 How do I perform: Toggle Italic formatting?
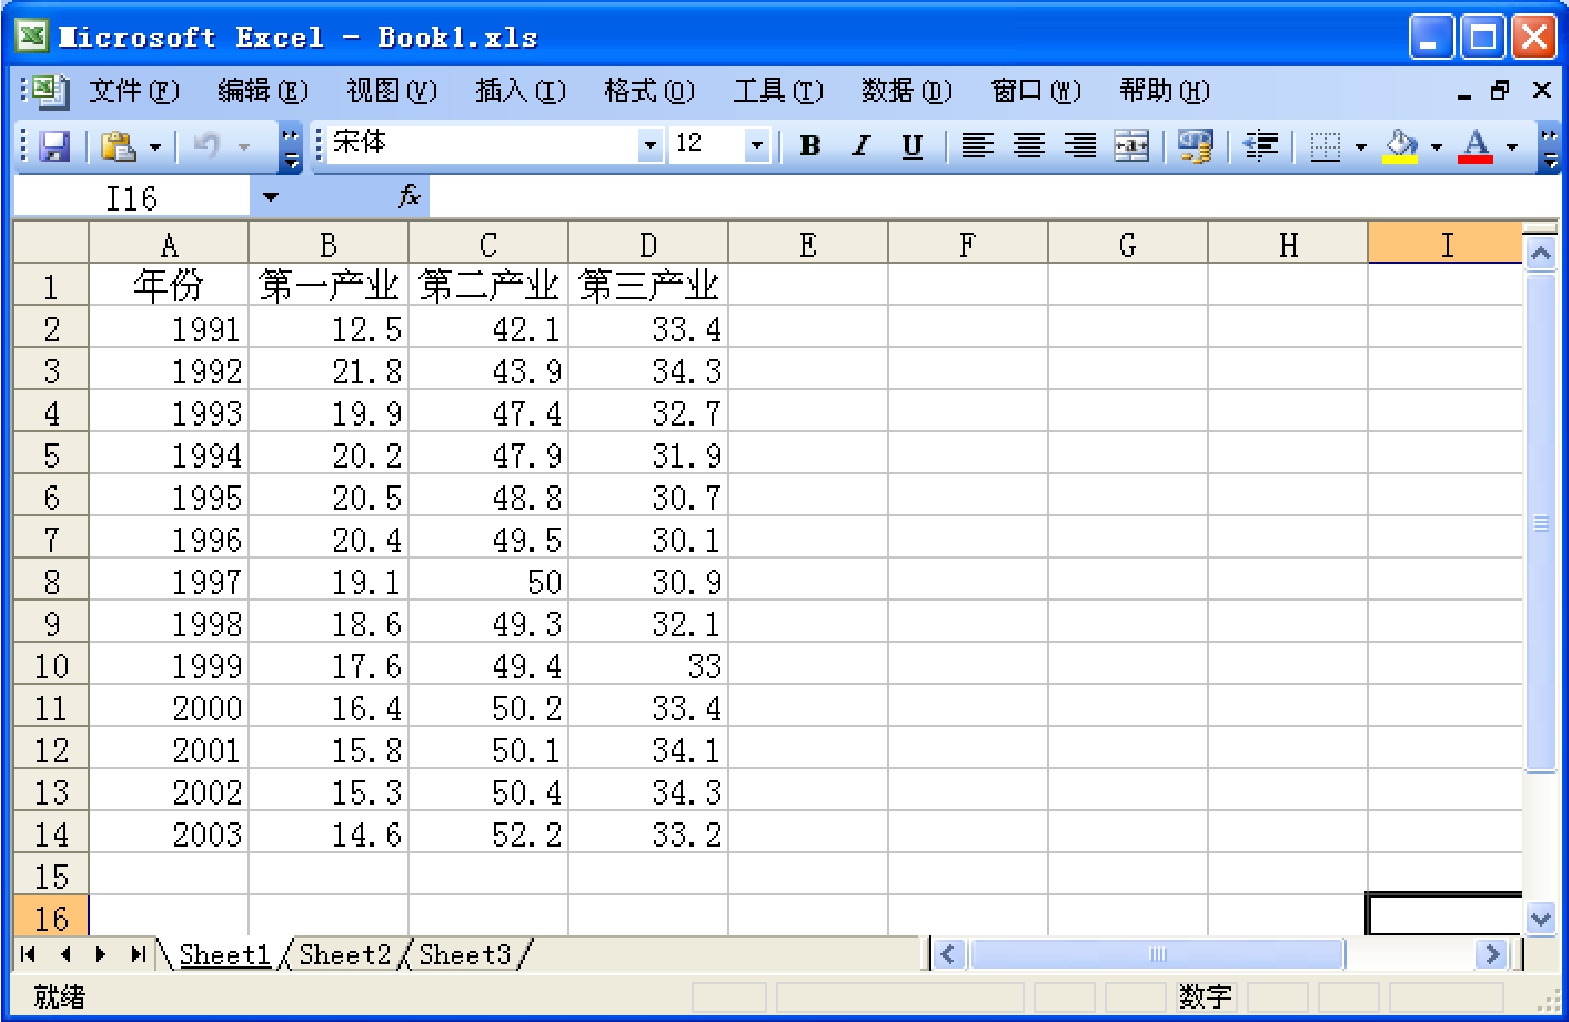pos(861,146)
